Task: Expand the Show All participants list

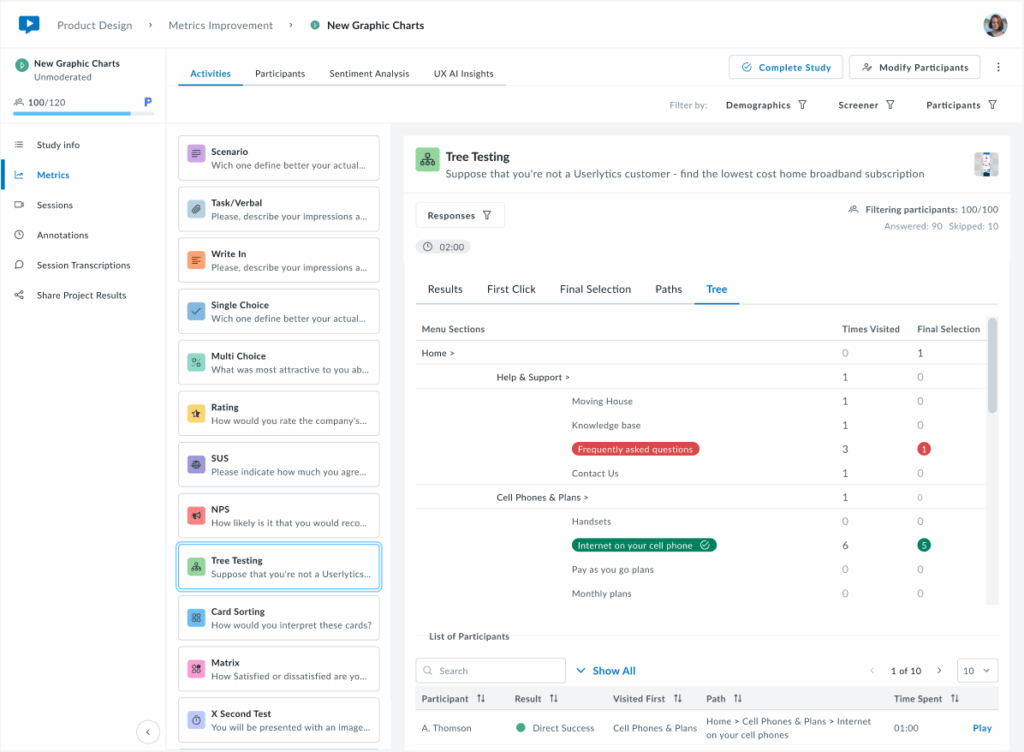Action: pos(606,671)
